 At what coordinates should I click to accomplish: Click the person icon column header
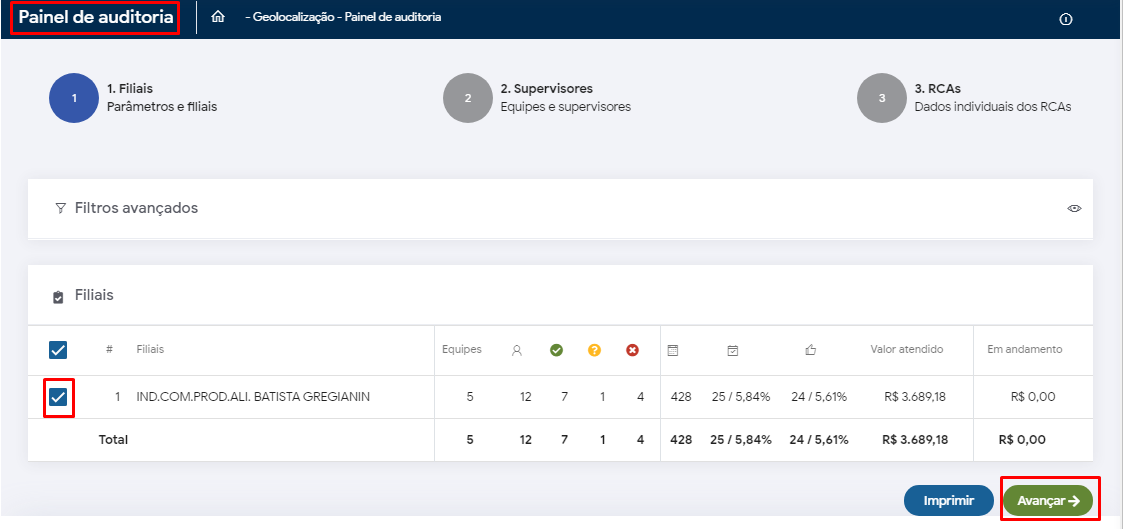[517, 350]
